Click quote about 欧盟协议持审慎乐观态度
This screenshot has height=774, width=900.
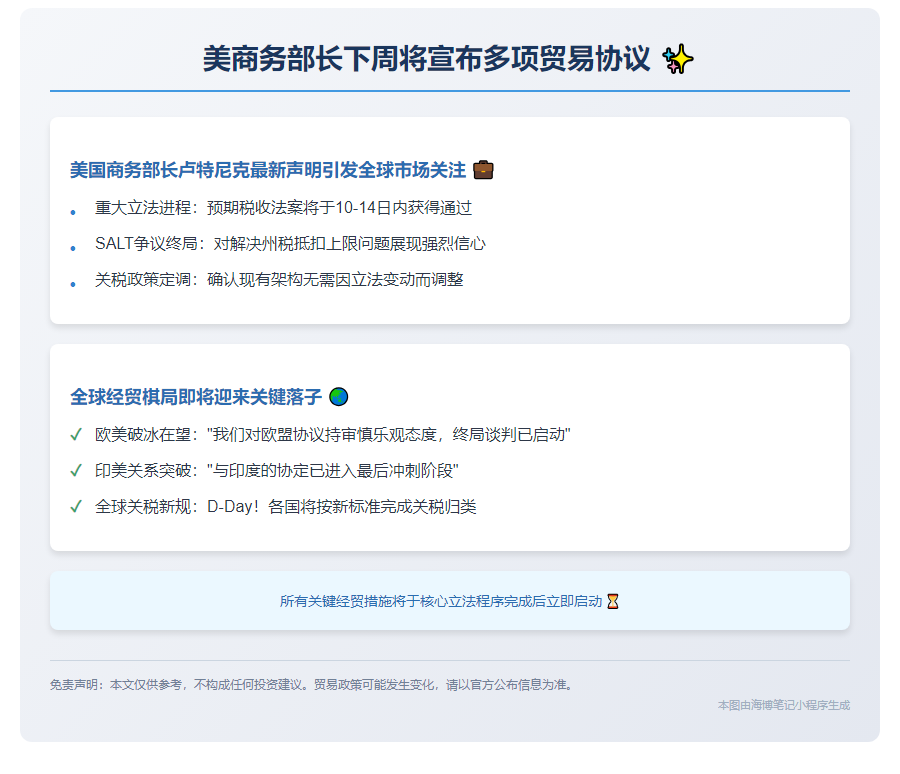389,435
